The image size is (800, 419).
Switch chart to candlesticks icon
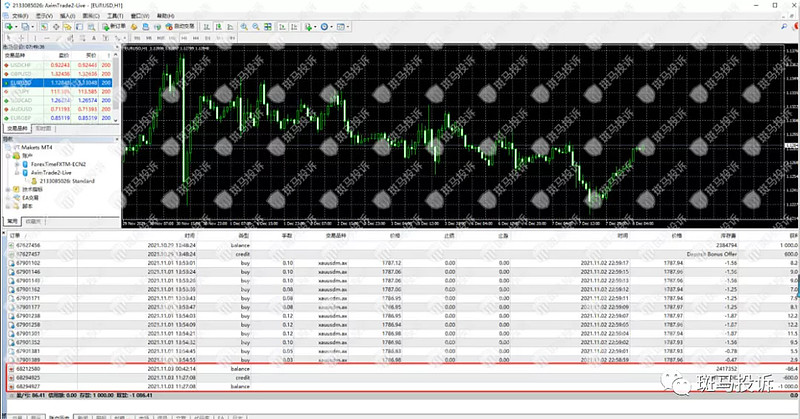(218, 27)
